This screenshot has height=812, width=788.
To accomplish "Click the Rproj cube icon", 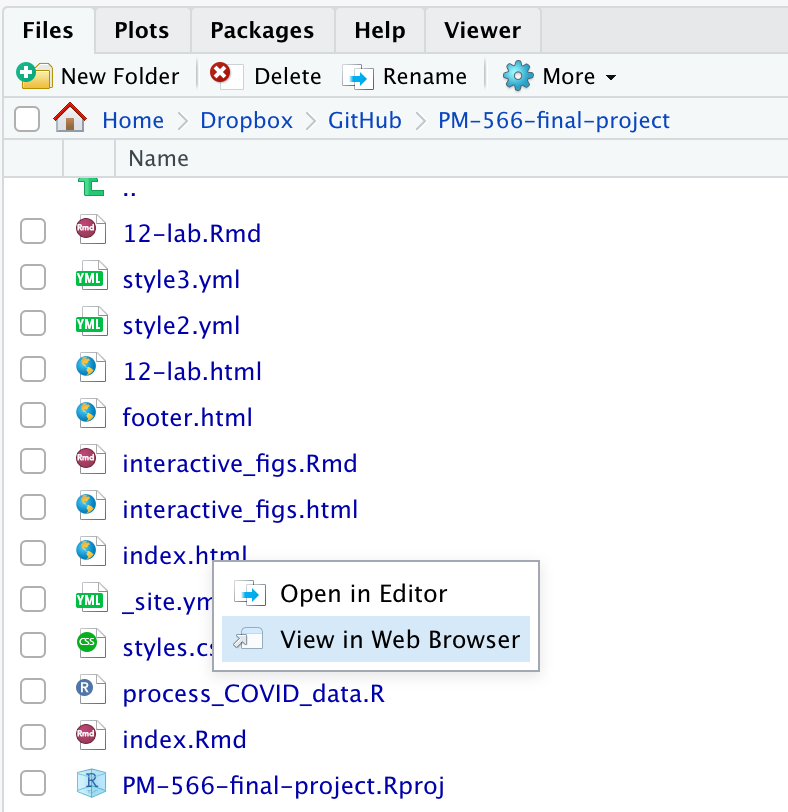I will point(91,782).
